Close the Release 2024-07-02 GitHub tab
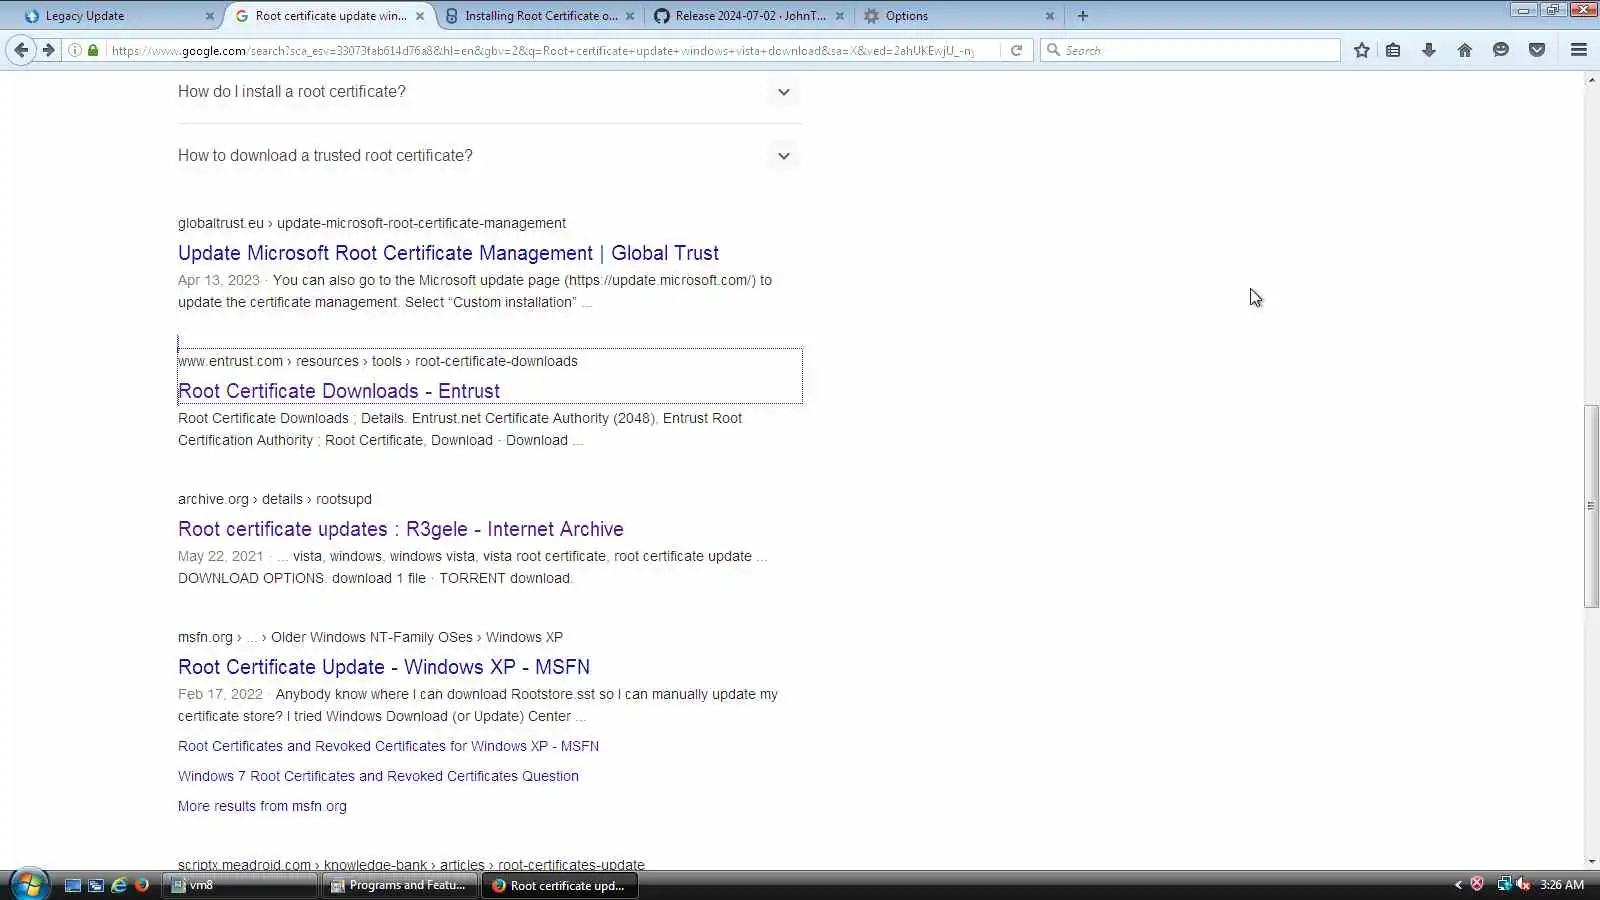The image size is (1600, 900). [x=840, y=16]
